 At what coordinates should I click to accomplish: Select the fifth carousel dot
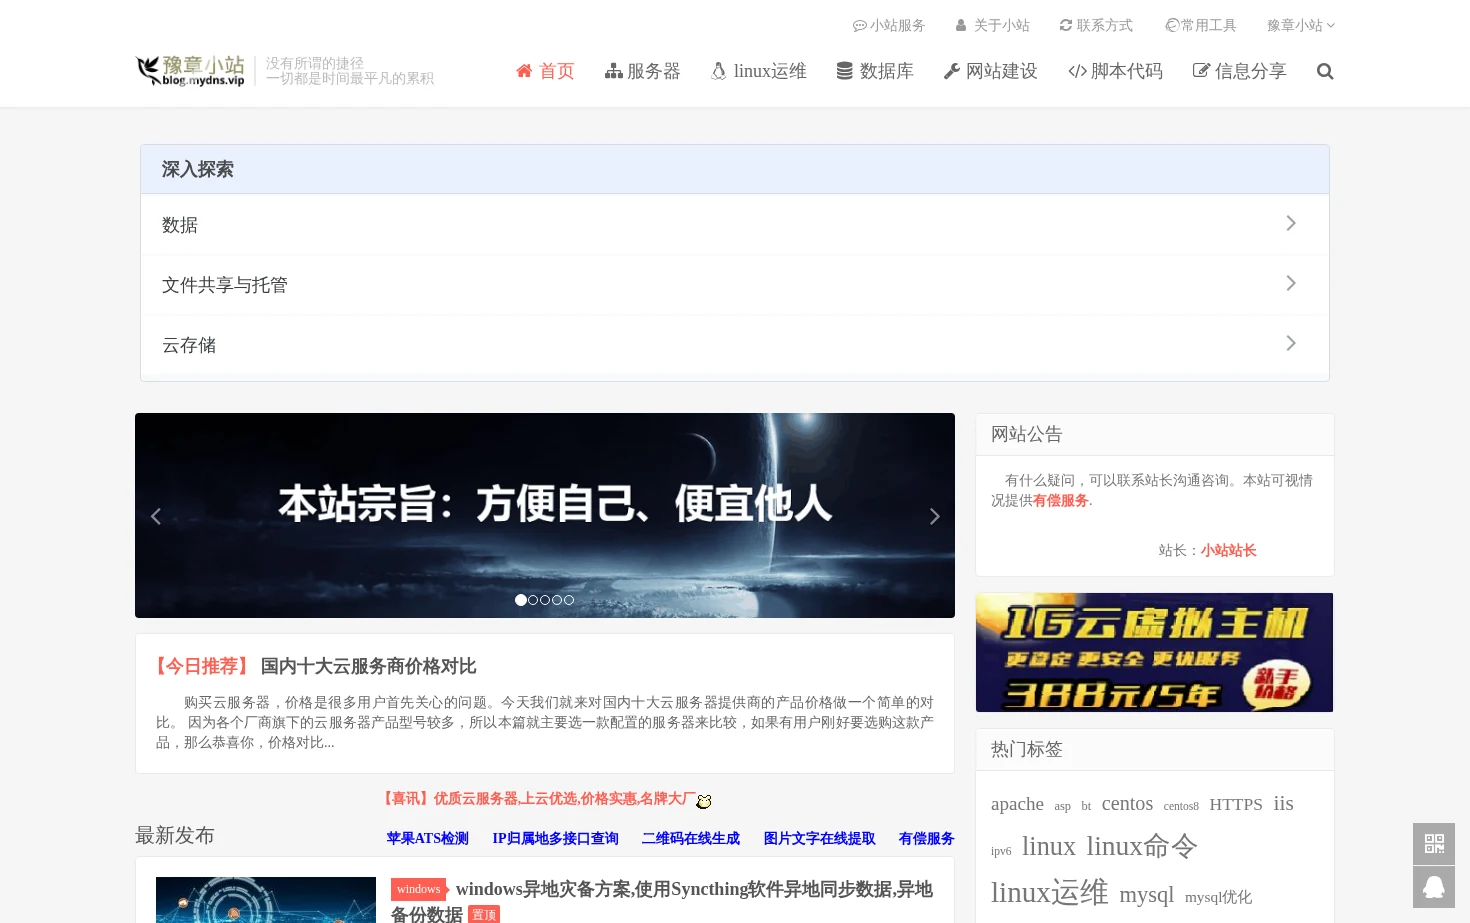click(569, 600)
